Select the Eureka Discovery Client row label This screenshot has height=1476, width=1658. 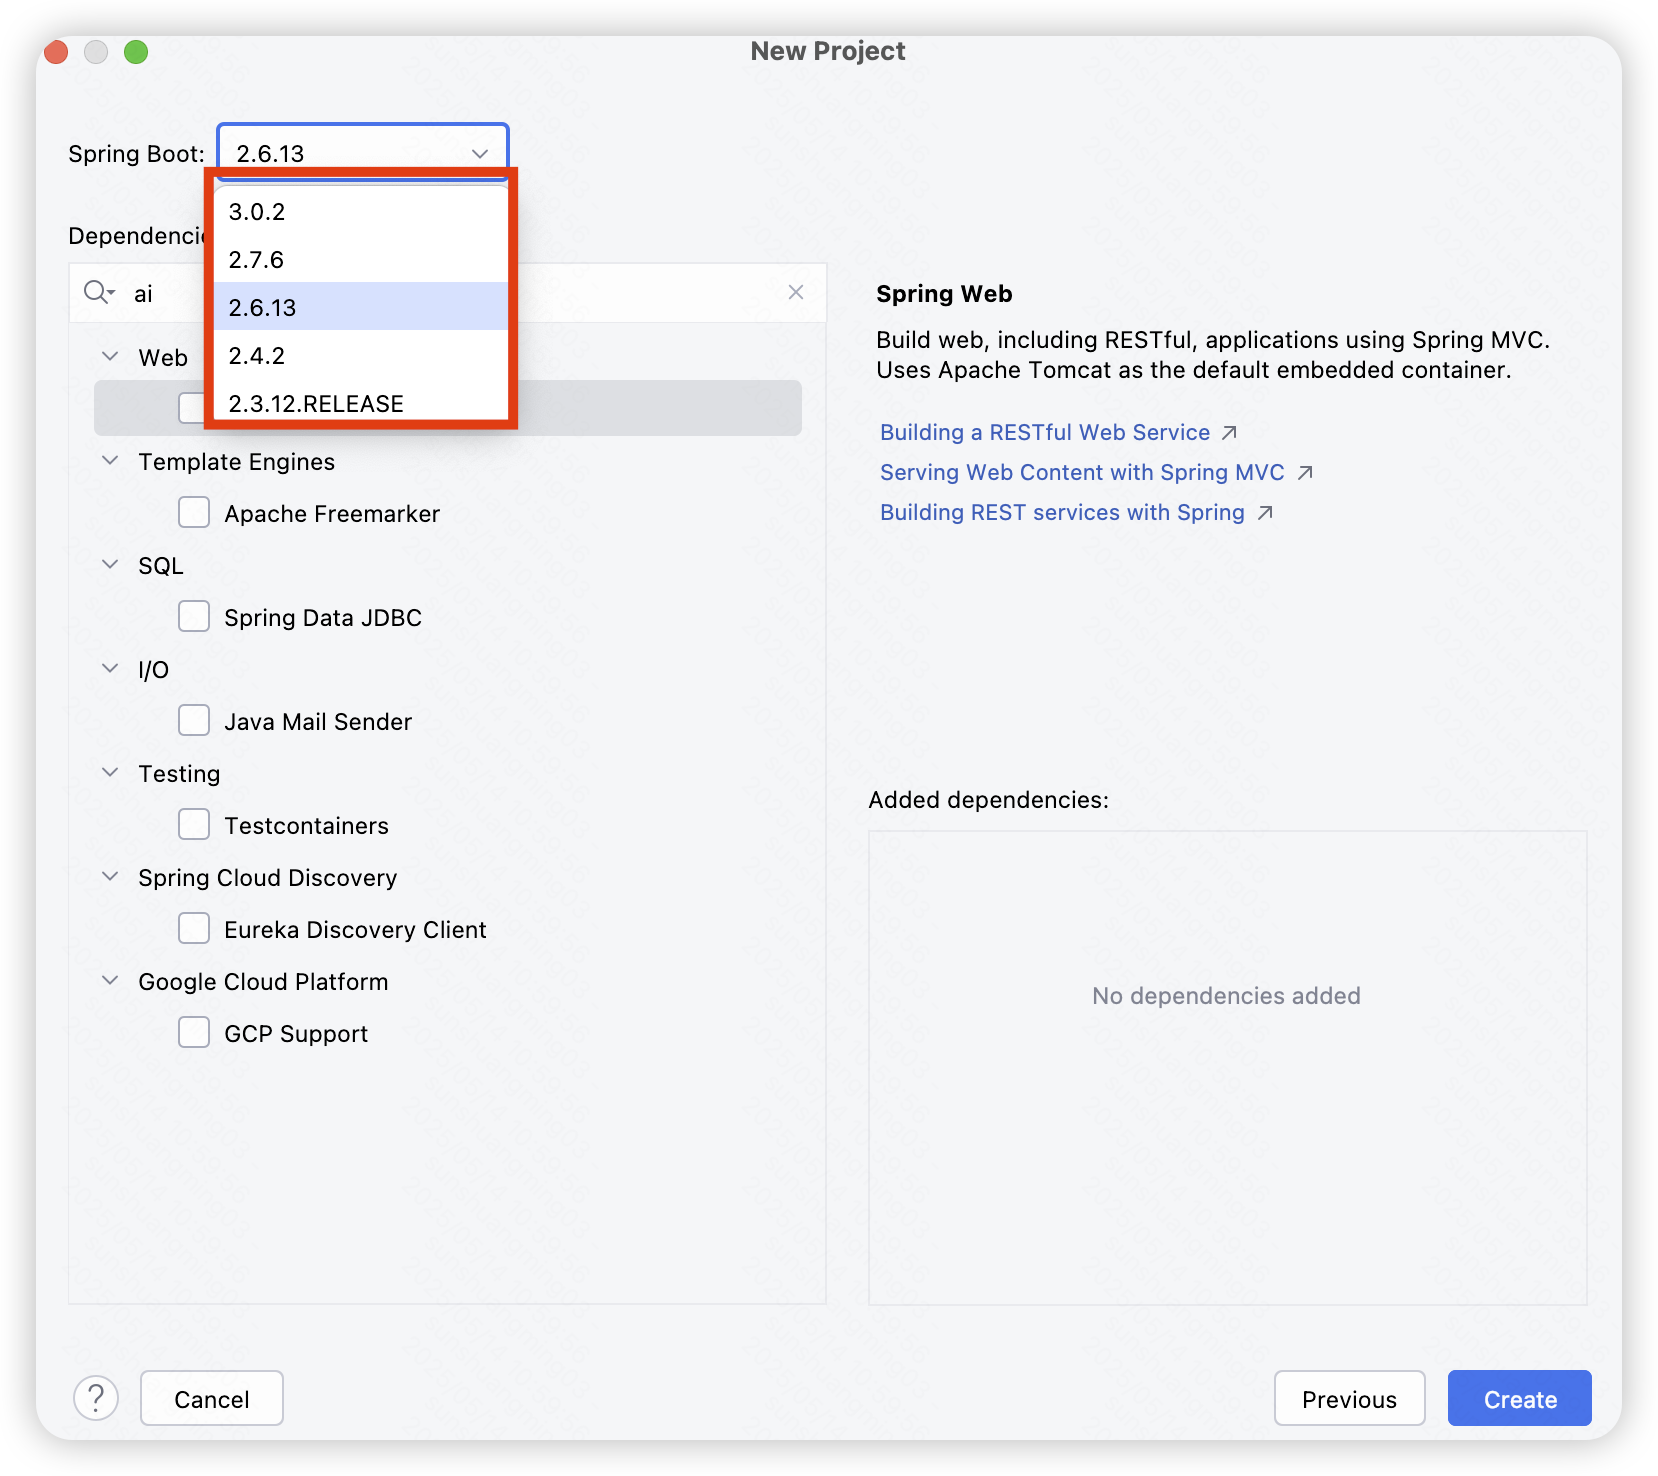click(355, 930)
